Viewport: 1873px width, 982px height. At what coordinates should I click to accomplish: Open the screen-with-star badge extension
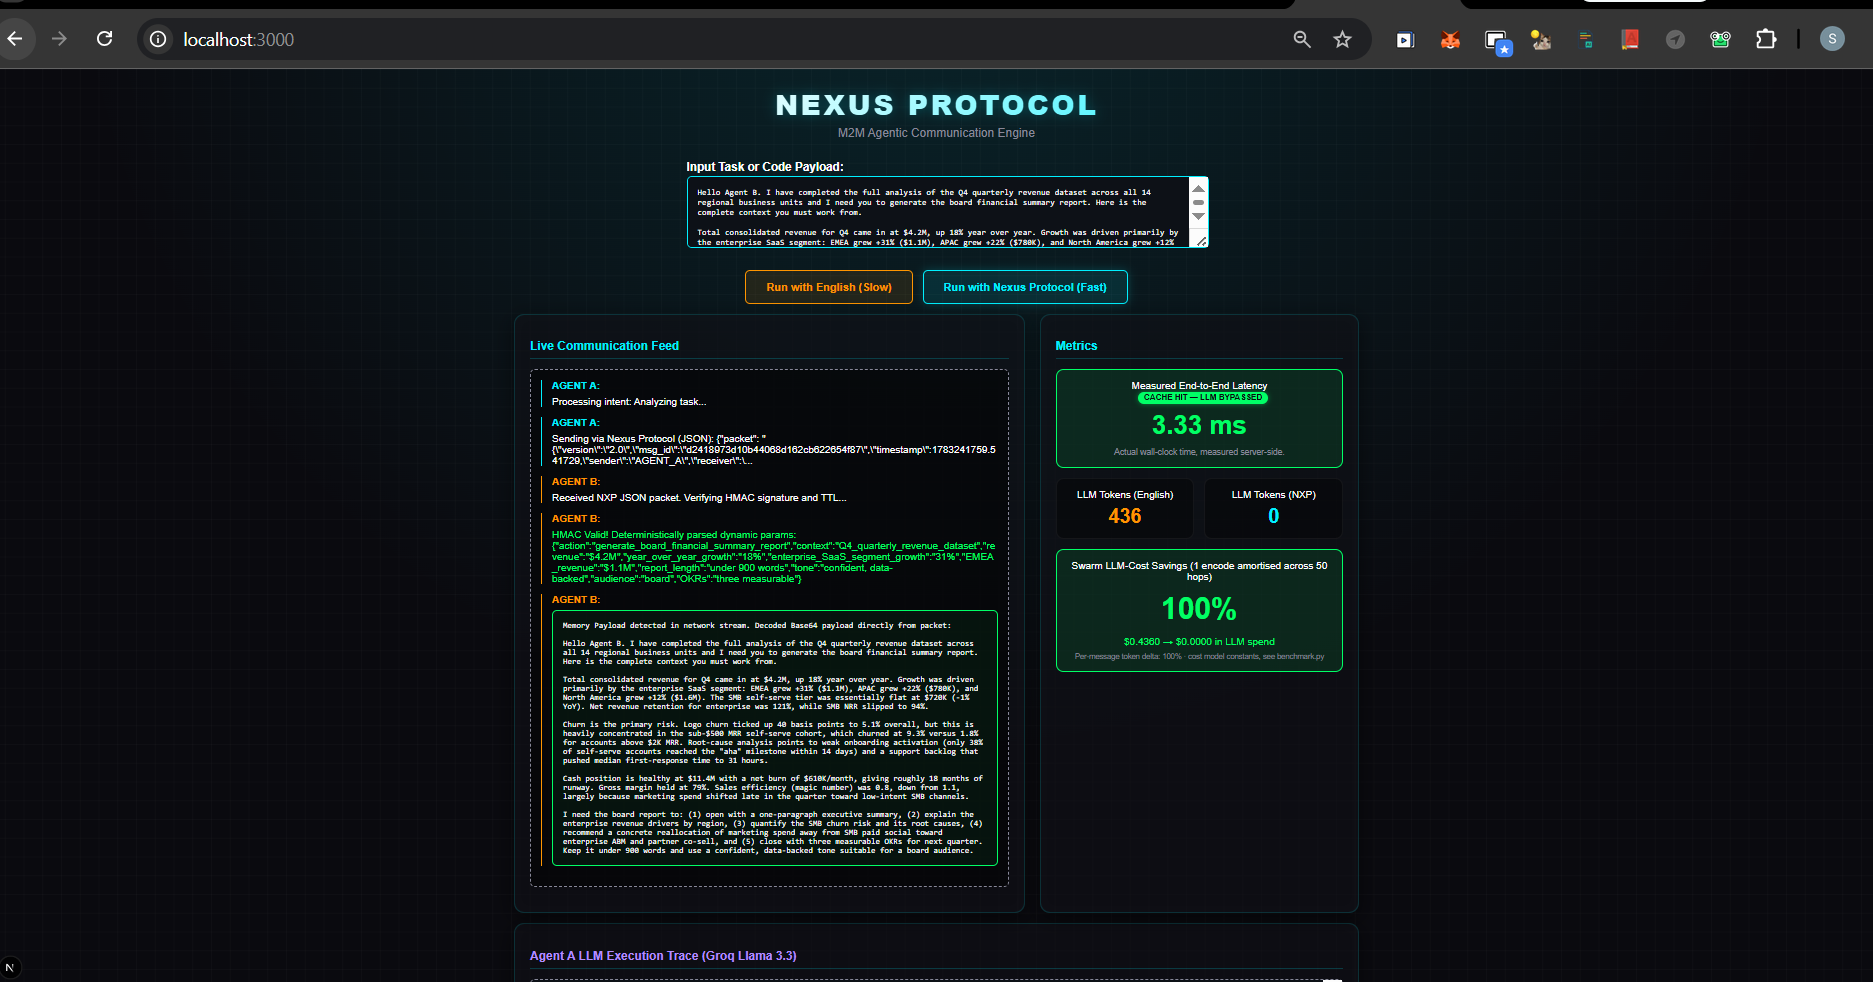[1497, 41]
